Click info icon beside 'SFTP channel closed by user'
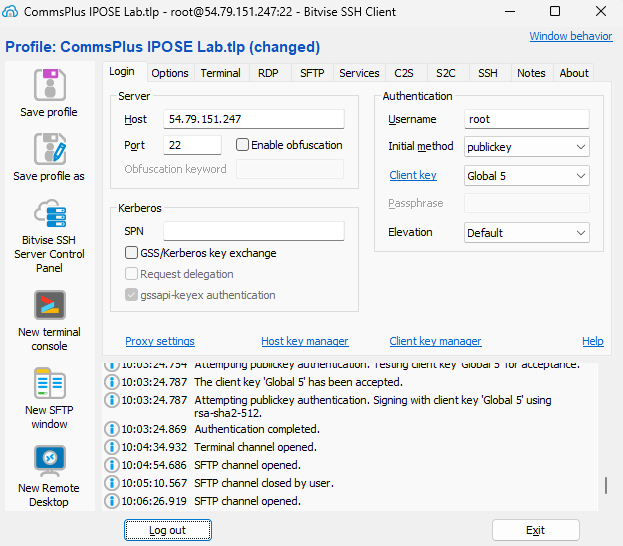The height and width of the screenshot is (546, 623). click(112, 483)
